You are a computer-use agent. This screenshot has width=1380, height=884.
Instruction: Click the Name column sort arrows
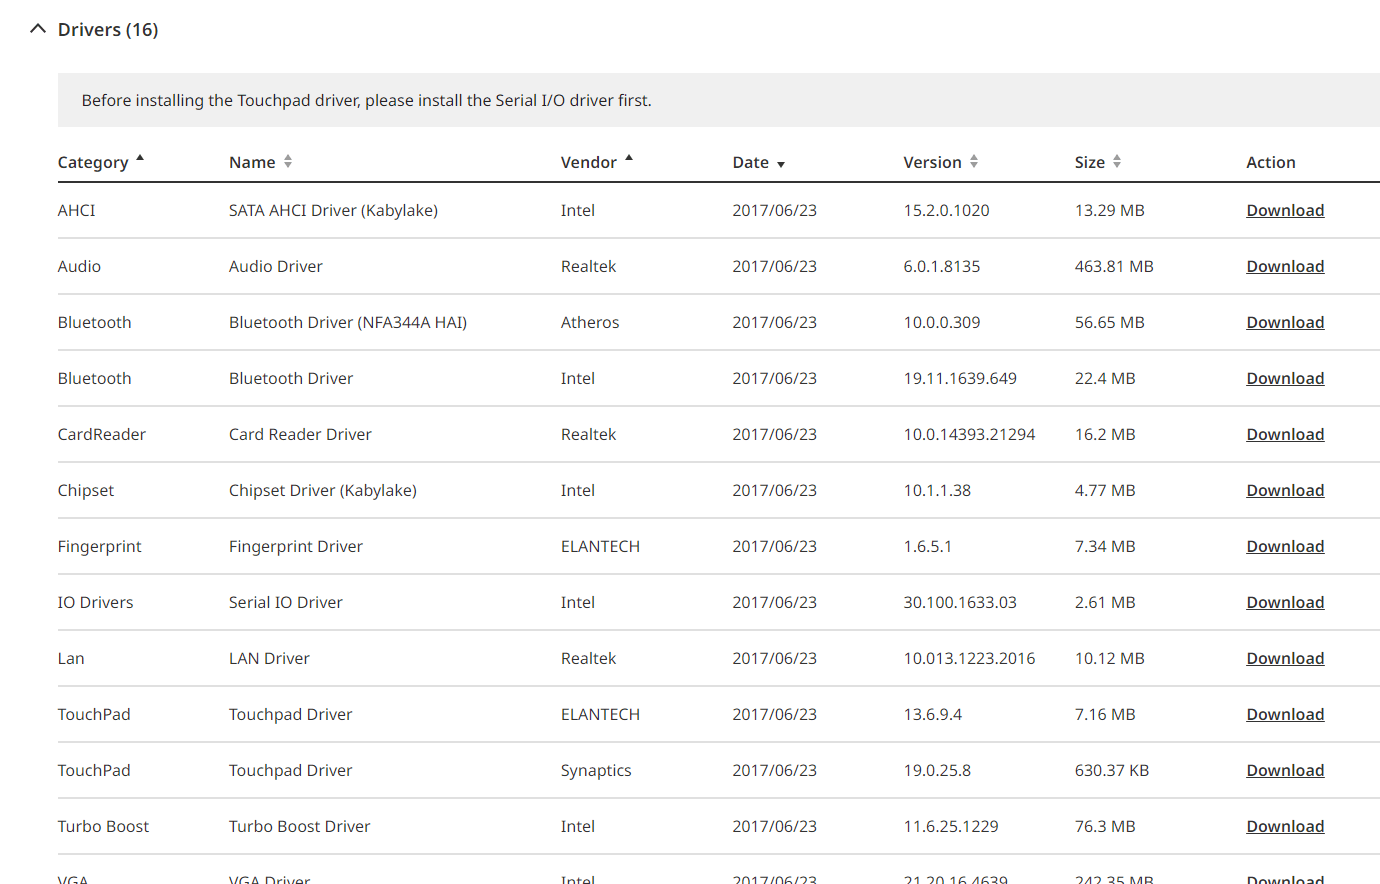[x=288, y=161]
